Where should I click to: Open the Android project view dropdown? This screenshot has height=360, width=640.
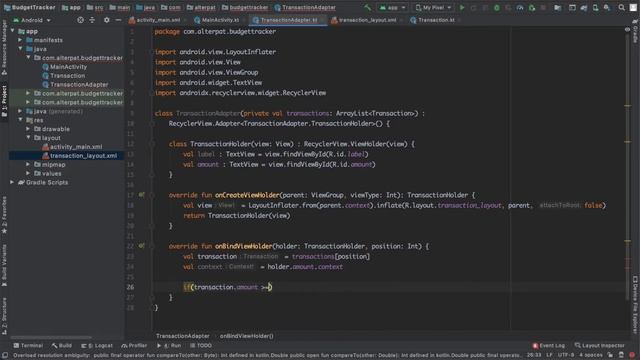[32, 20]
